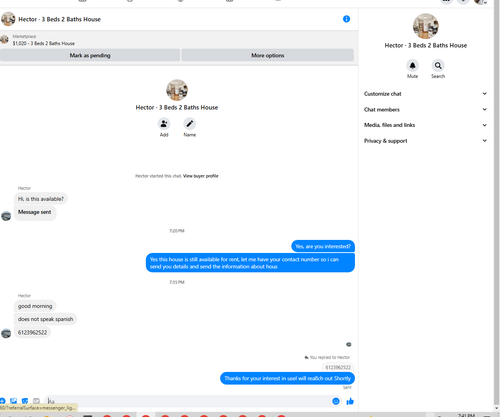The width and height of the screenshot is (500, 417).
Task: Click the chat title in the header
Action: [59, 19]
